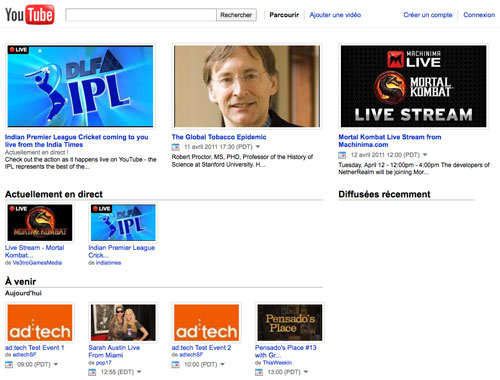Open ThisWeekIn channel link

pos(277,363)
